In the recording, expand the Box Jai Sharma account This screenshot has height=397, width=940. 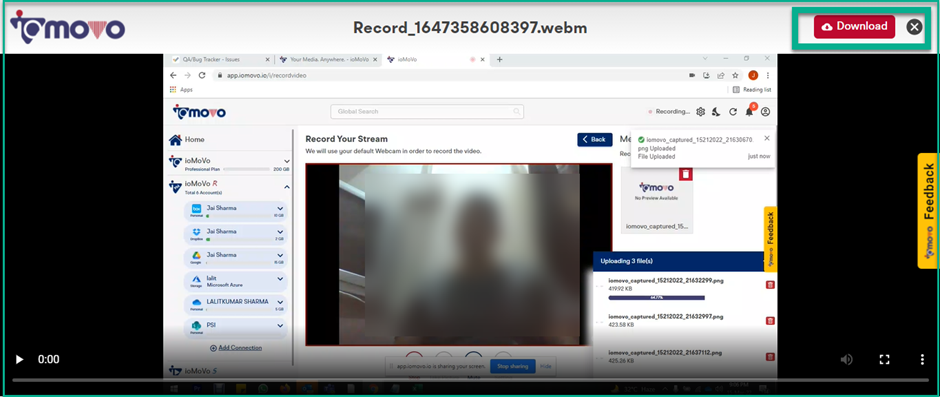pos(280,209)
